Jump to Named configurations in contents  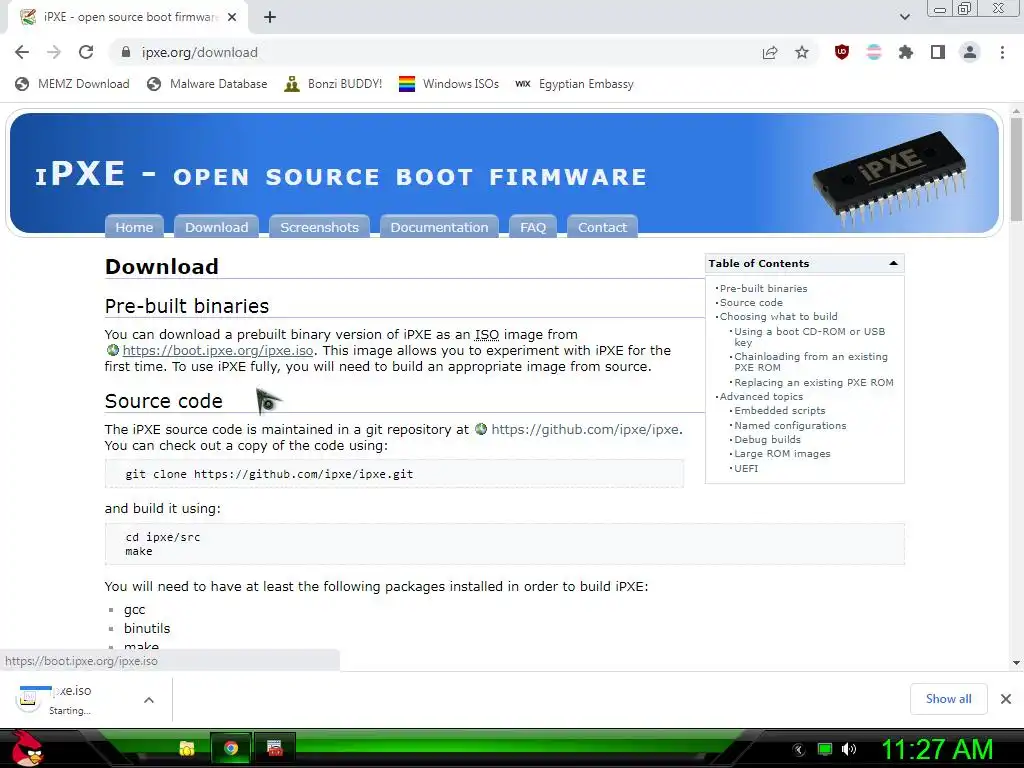tap(790, 425)
